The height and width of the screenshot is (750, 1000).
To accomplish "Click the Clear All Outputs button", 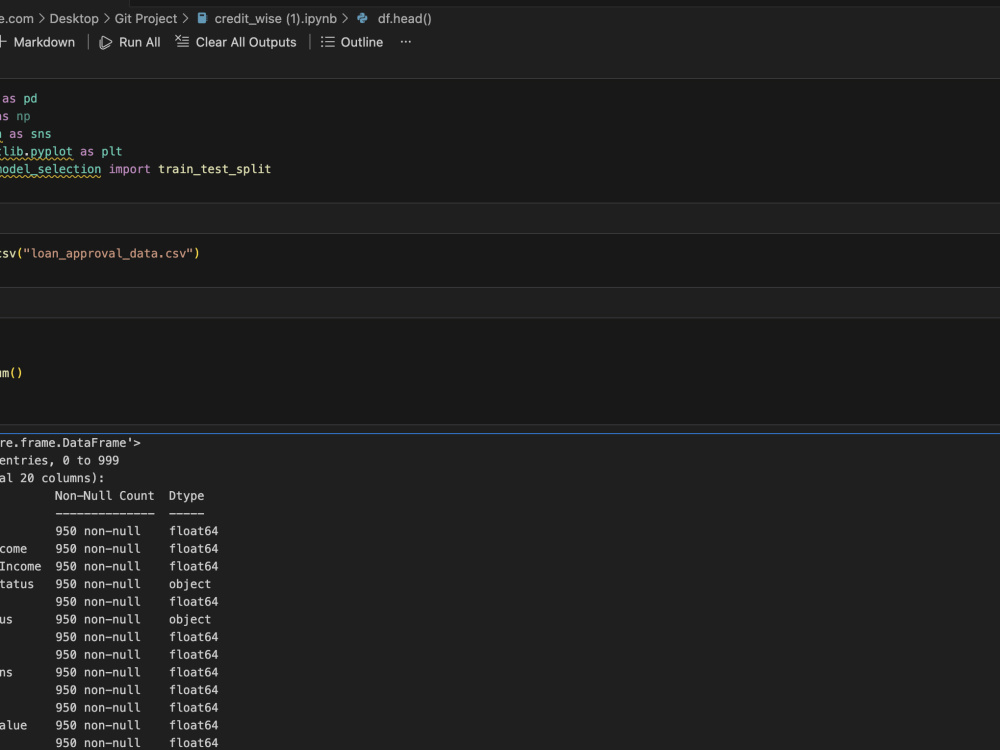I will [x=236, y=42].
